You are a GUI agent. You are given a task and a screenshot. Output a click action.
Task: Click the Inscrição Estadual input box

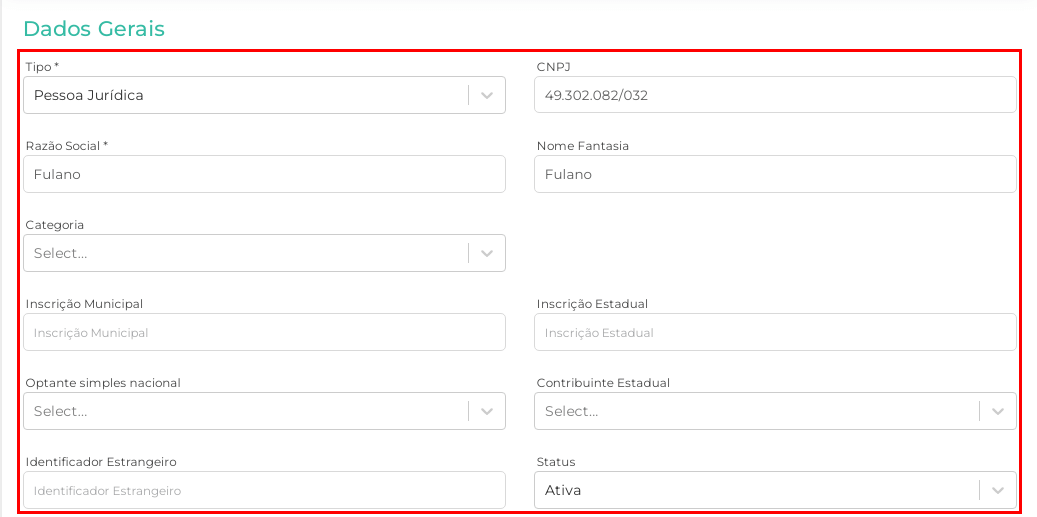point(775,332)
